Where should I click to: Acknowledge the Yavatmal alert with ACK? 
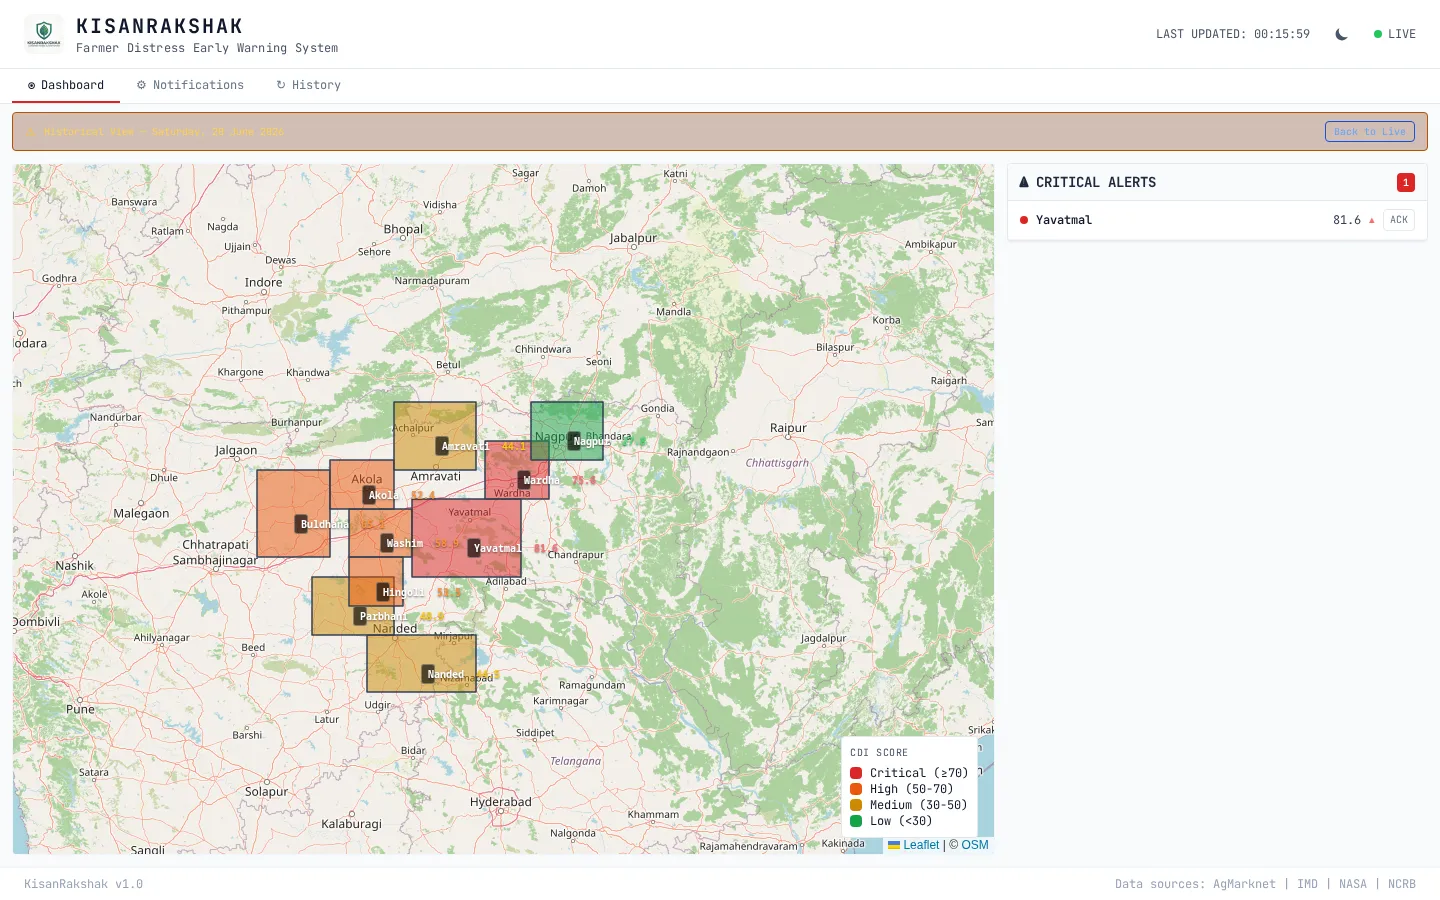(x=1399, y=220)
